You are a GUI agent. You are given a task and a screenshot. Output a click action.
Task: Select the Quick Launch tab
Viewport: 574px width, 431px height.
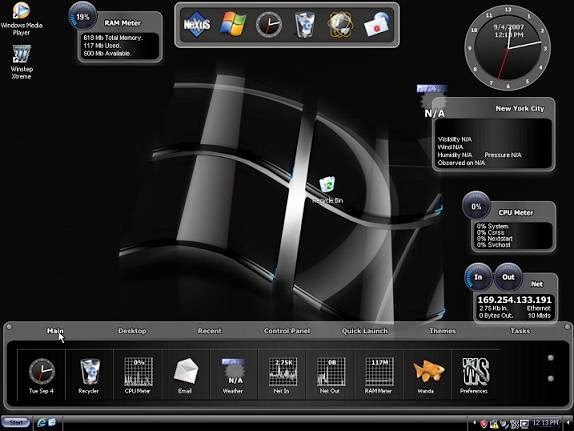[364, 331]
